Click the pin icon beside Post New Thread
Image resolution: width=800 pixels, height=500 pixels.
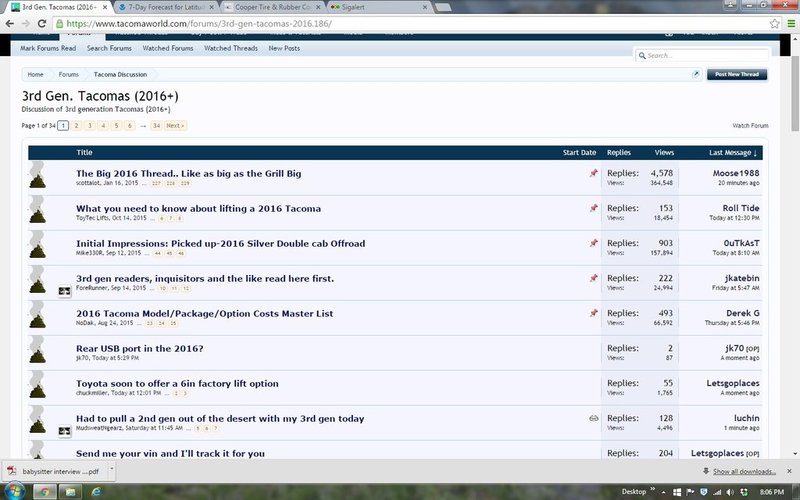coord(695,74)
